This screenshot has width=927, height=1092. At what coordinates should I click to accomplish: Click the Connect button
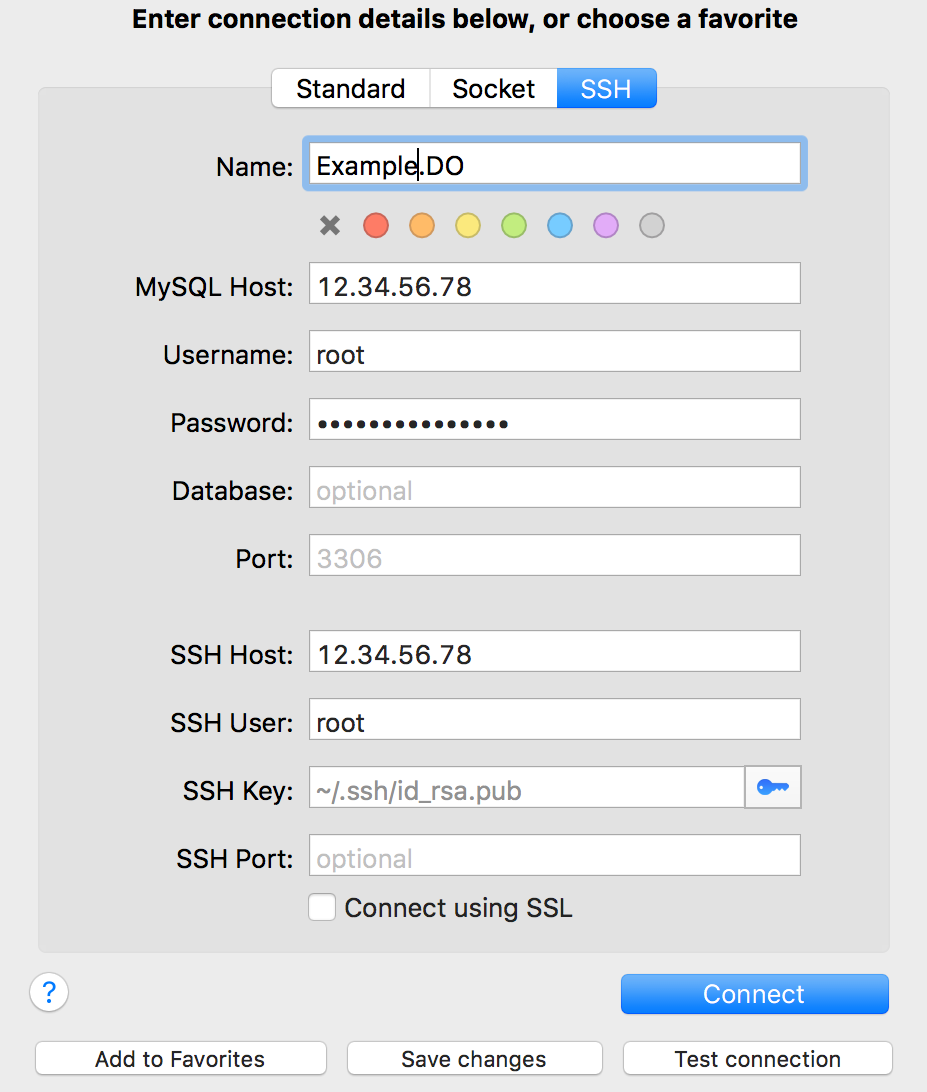click(x=755, y=994)
